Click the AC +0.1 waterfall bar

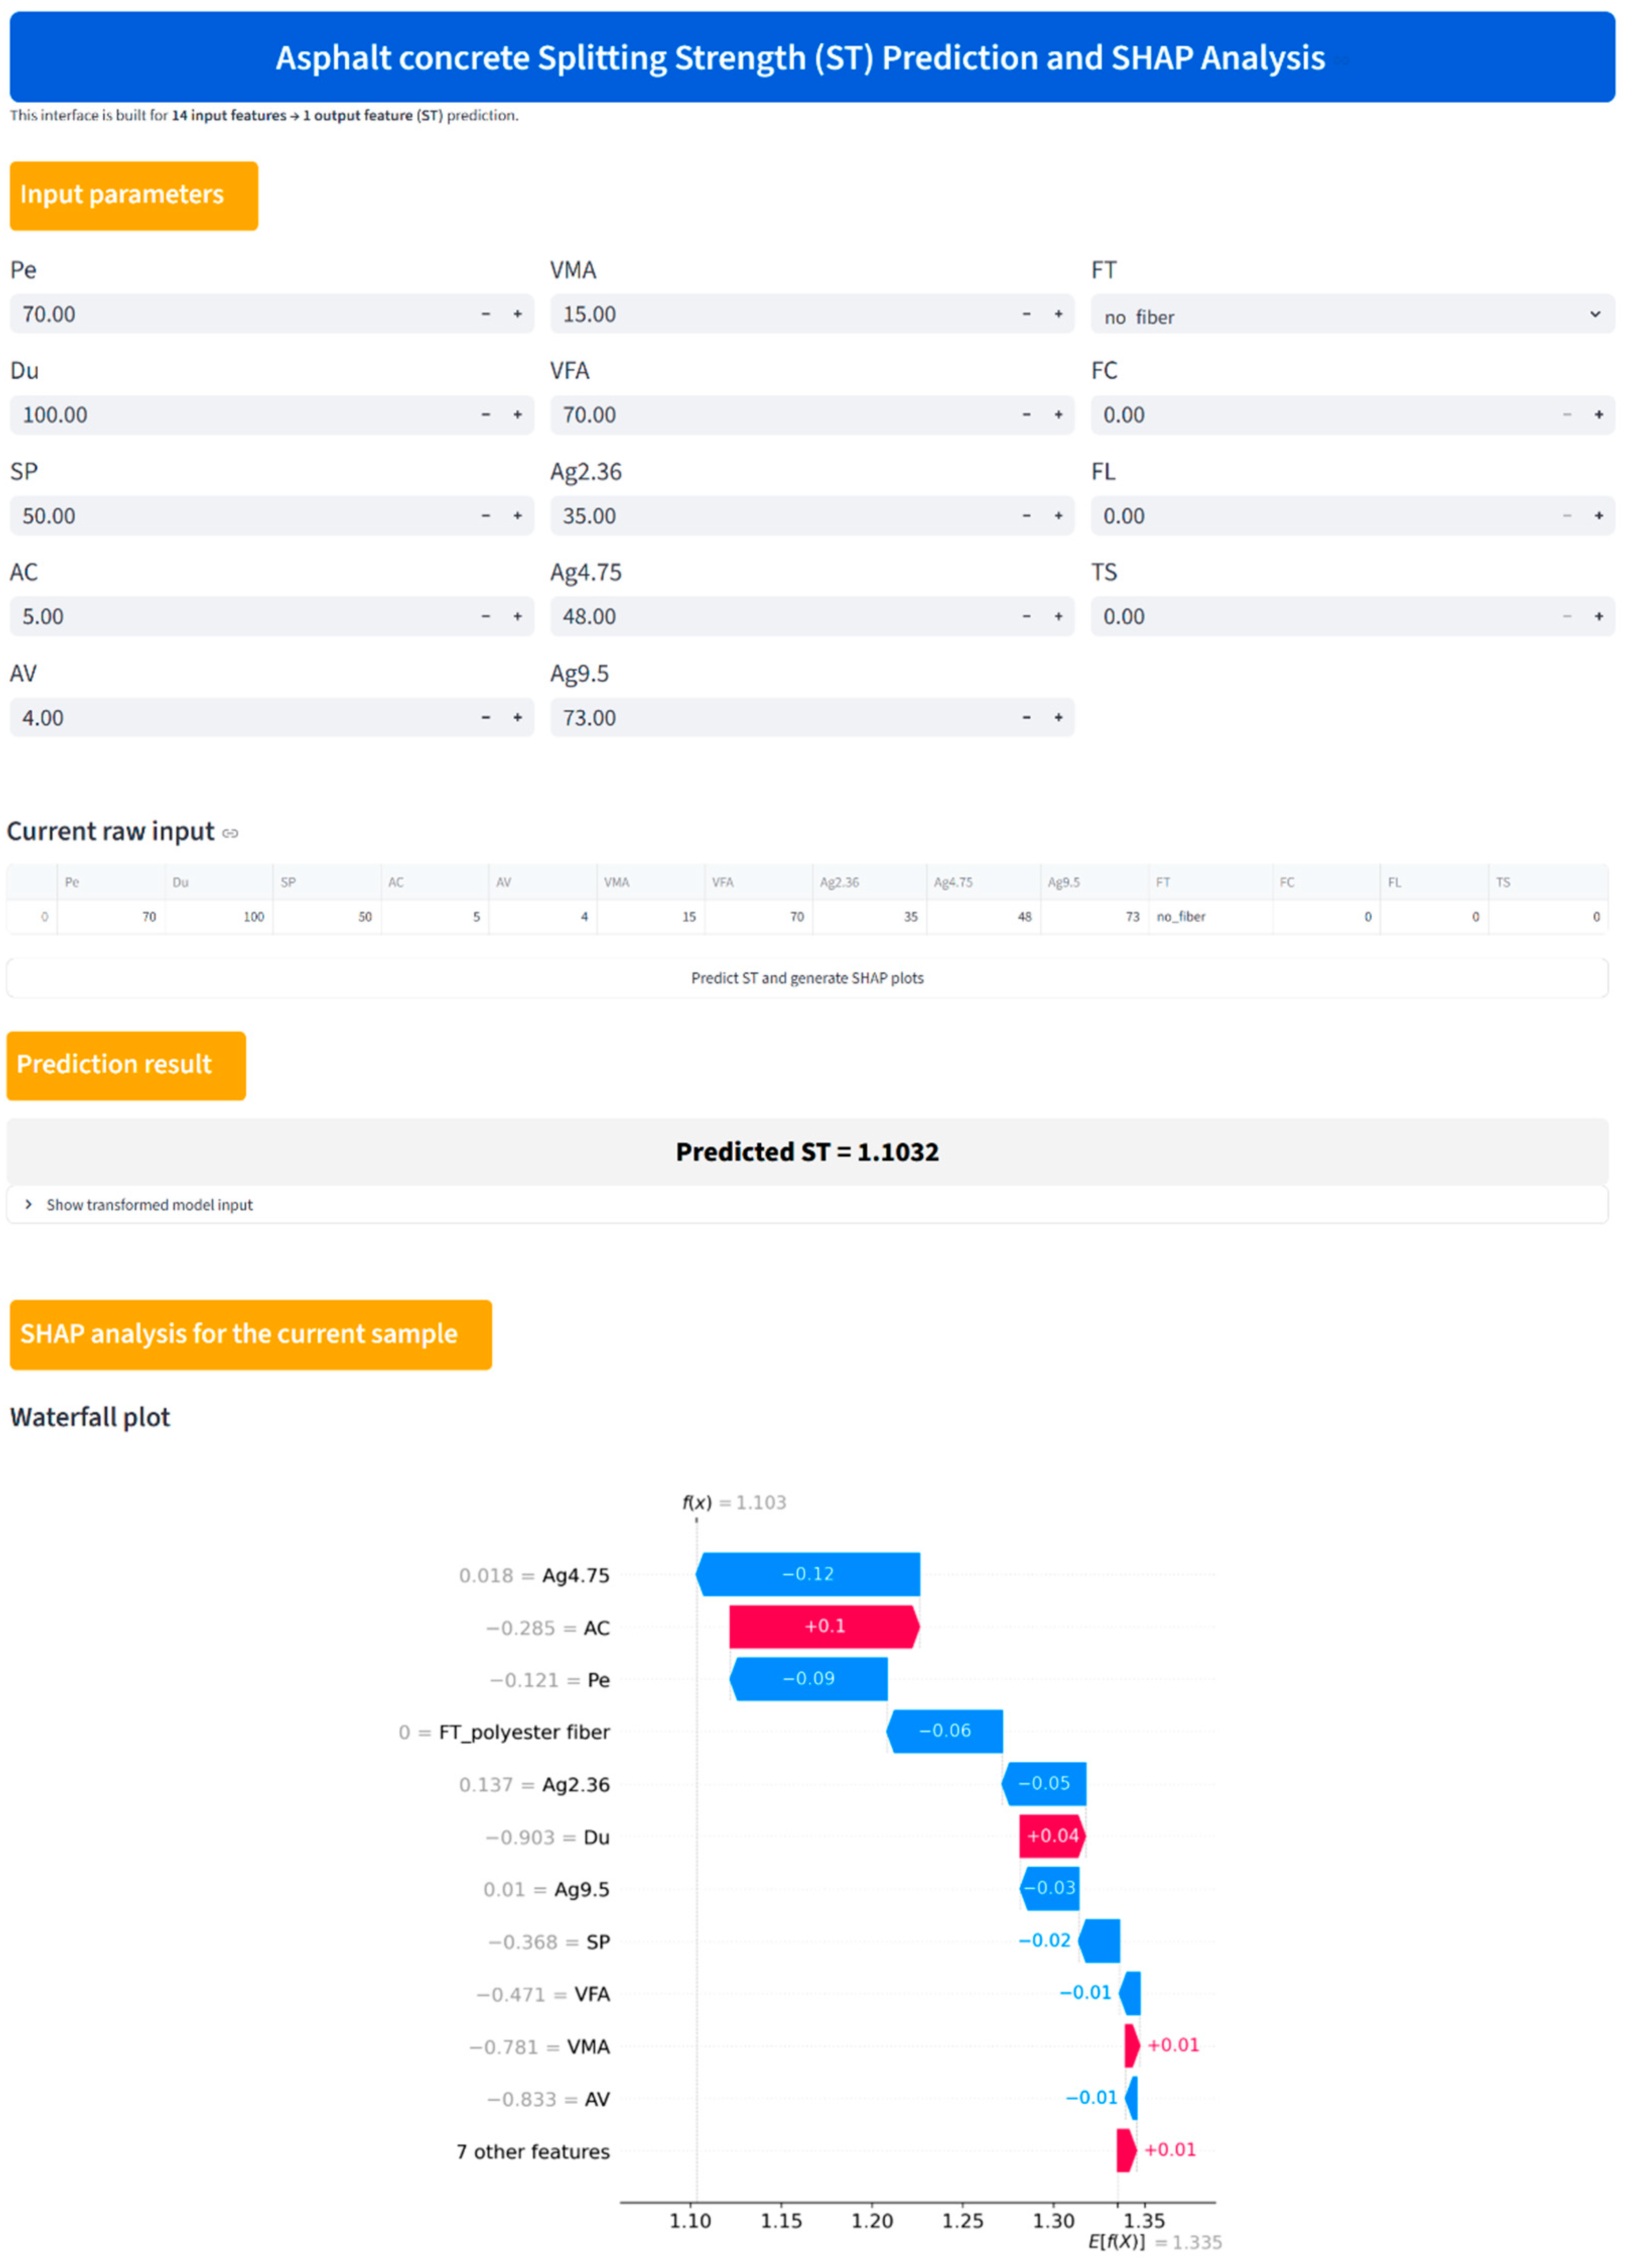[x=825, y=1626]
